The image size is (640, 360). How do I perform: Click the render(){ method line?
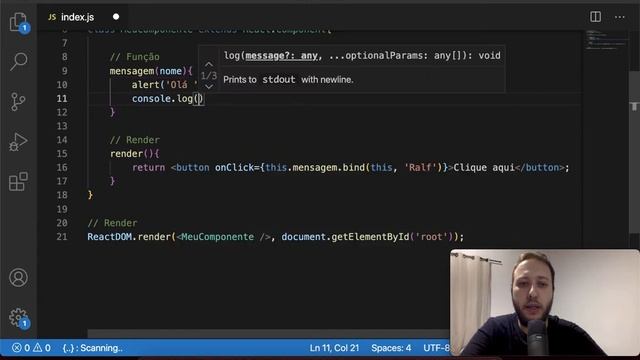tap(135, 154)
